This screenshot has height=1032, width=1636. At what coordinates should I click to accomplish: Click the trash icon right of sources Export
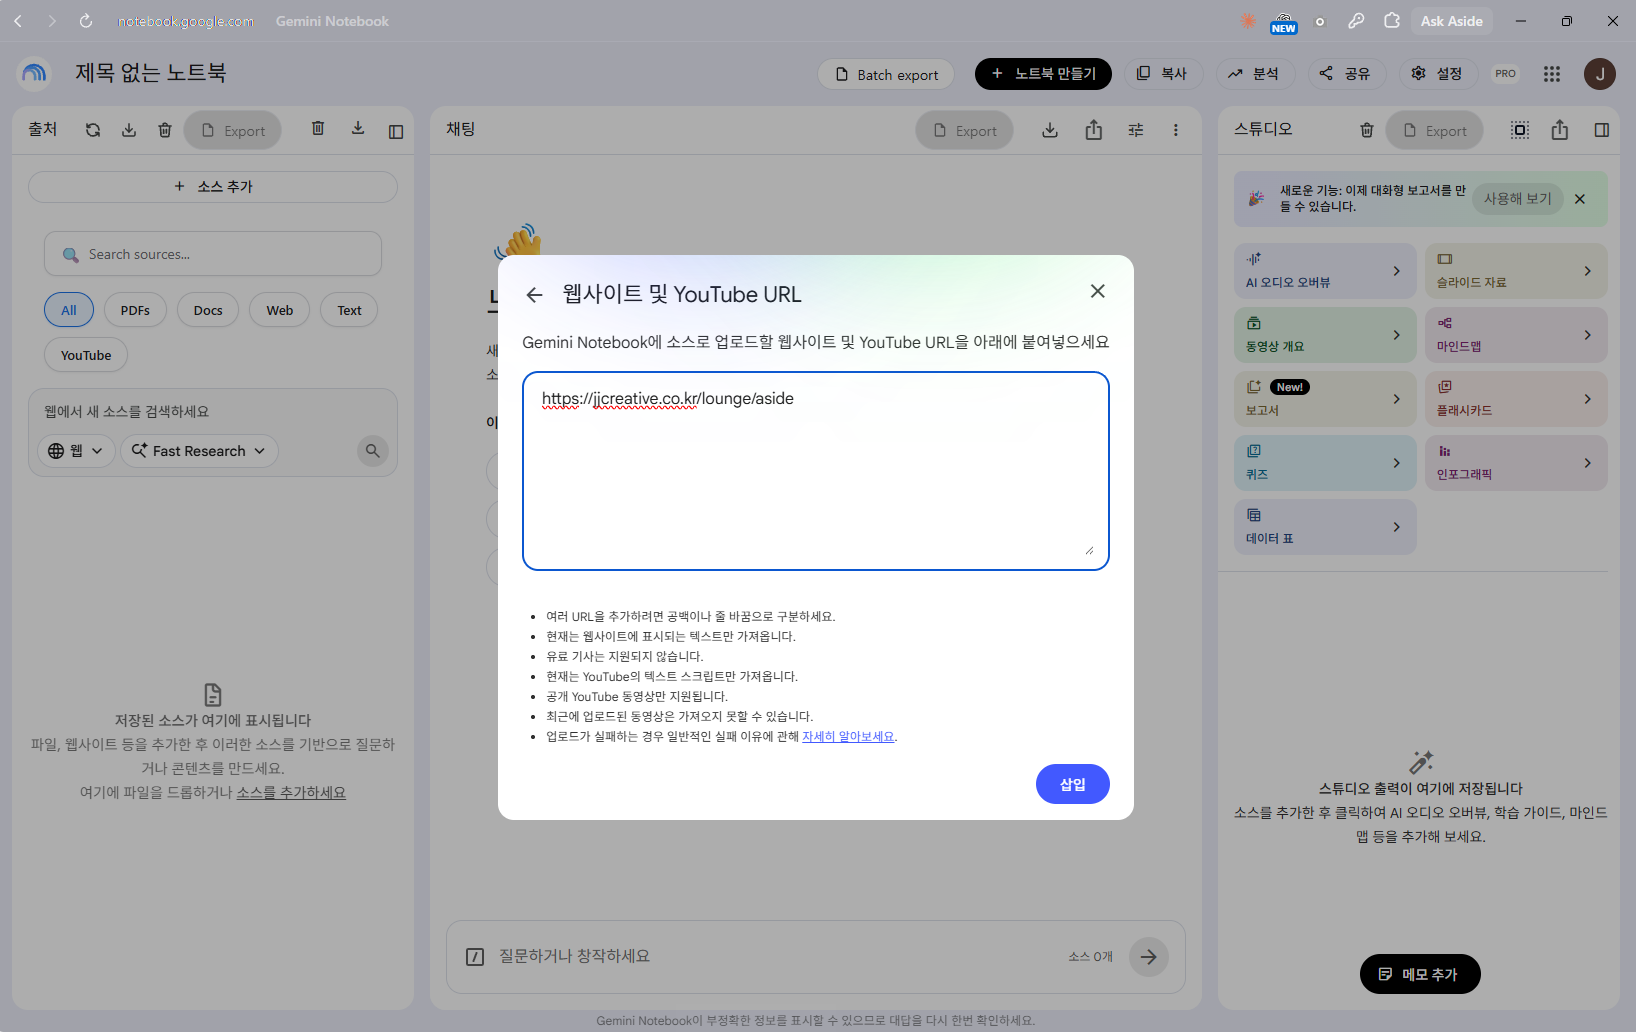point(318,128)
